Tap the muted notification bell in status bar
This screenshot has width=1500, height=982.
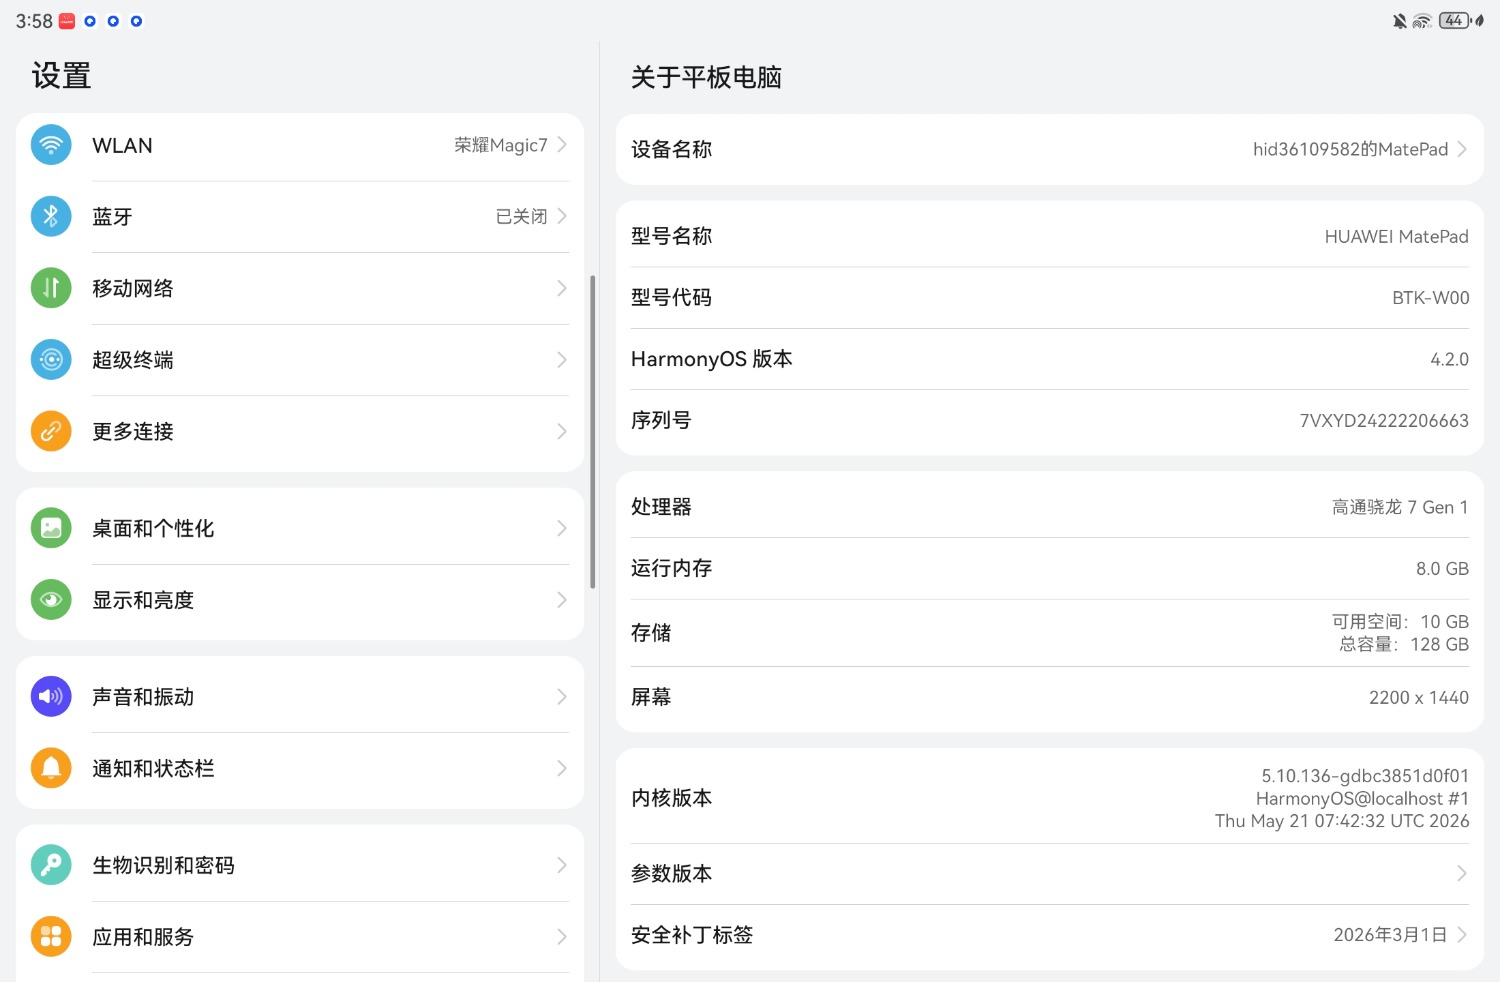click(1400, 21)
